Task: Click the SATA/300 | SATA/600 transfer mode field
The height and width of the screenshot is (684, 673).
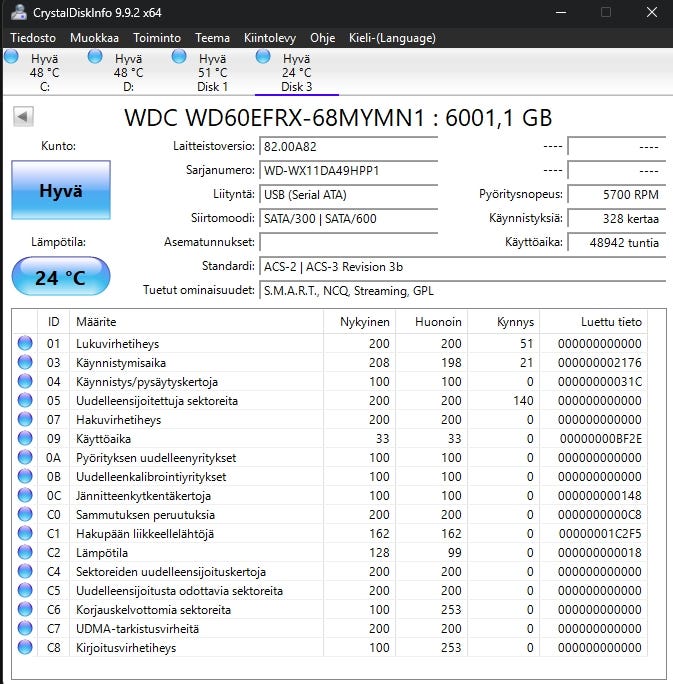Action: (348, 218)
